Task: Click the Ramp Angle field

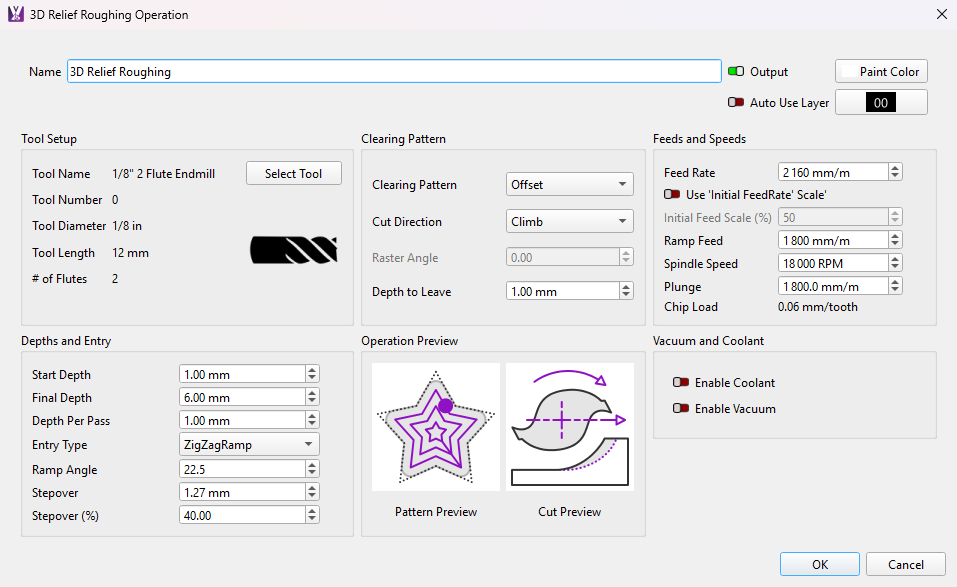Action: coord(242,469)
